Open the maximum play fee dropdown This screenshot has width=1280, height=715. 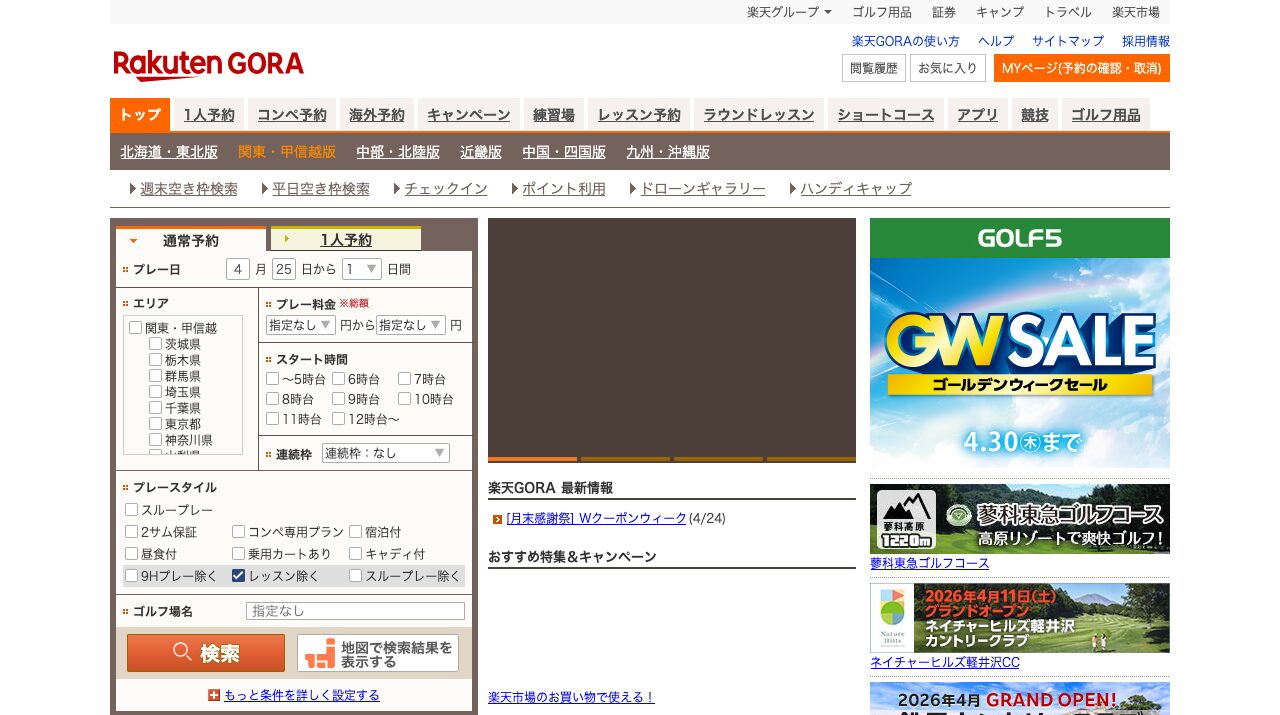coord(410,325)
